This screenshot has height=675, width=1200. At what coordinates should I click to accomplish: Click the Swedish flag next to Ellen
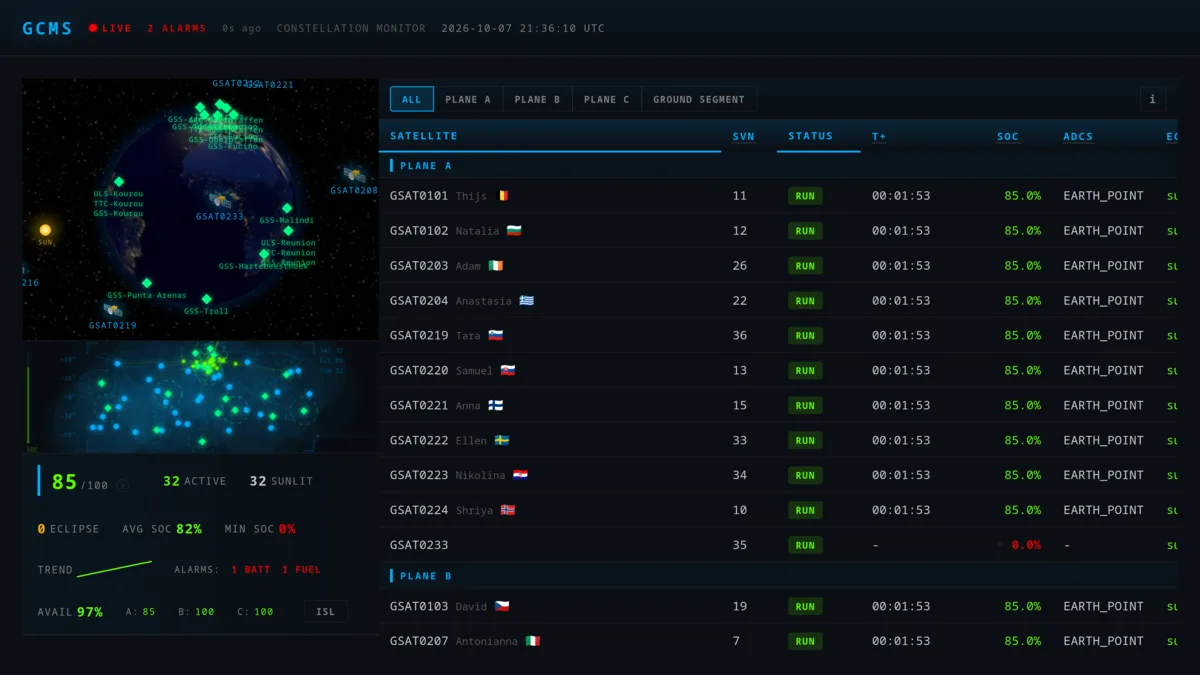[x=502, y=441]
